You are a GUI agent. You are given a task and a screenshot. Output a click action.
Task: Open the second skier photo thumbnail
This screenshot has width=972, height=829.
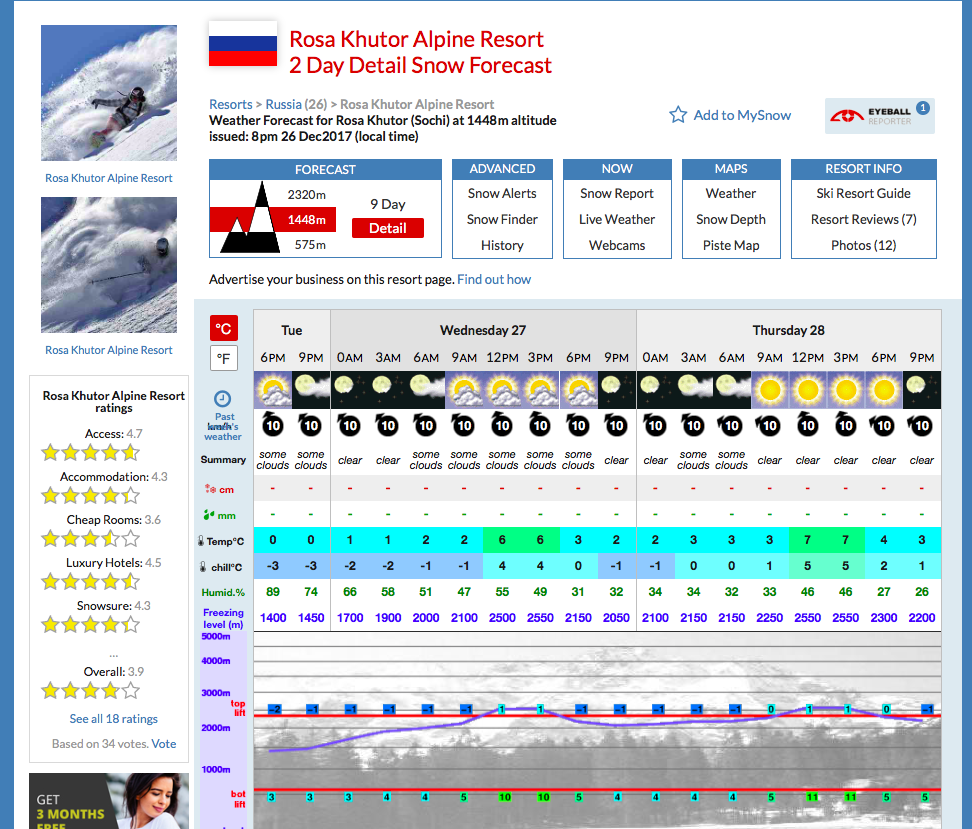click(x=109, y=265)
